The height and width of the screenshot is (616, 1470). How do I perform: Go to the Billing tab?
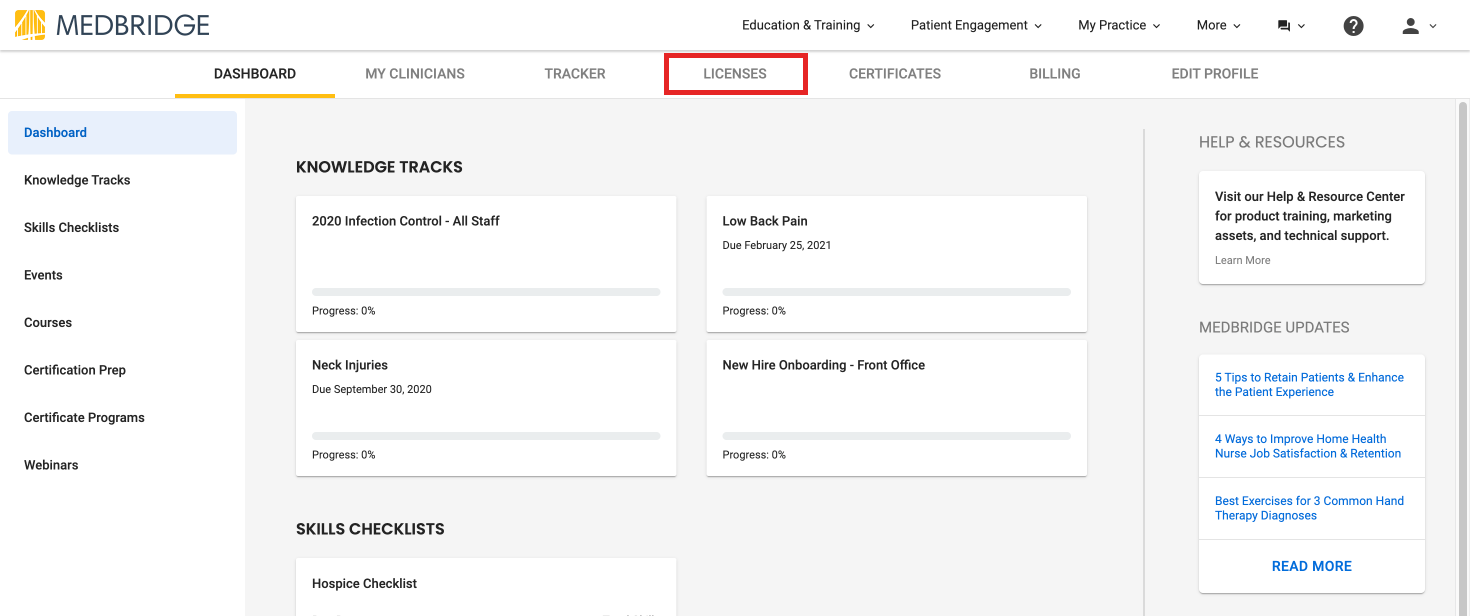tap(1055, 74)
